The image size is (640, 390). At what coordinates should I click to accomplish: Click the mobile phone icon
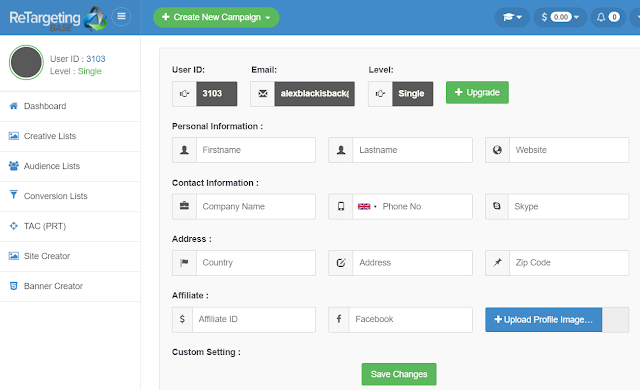341,206
